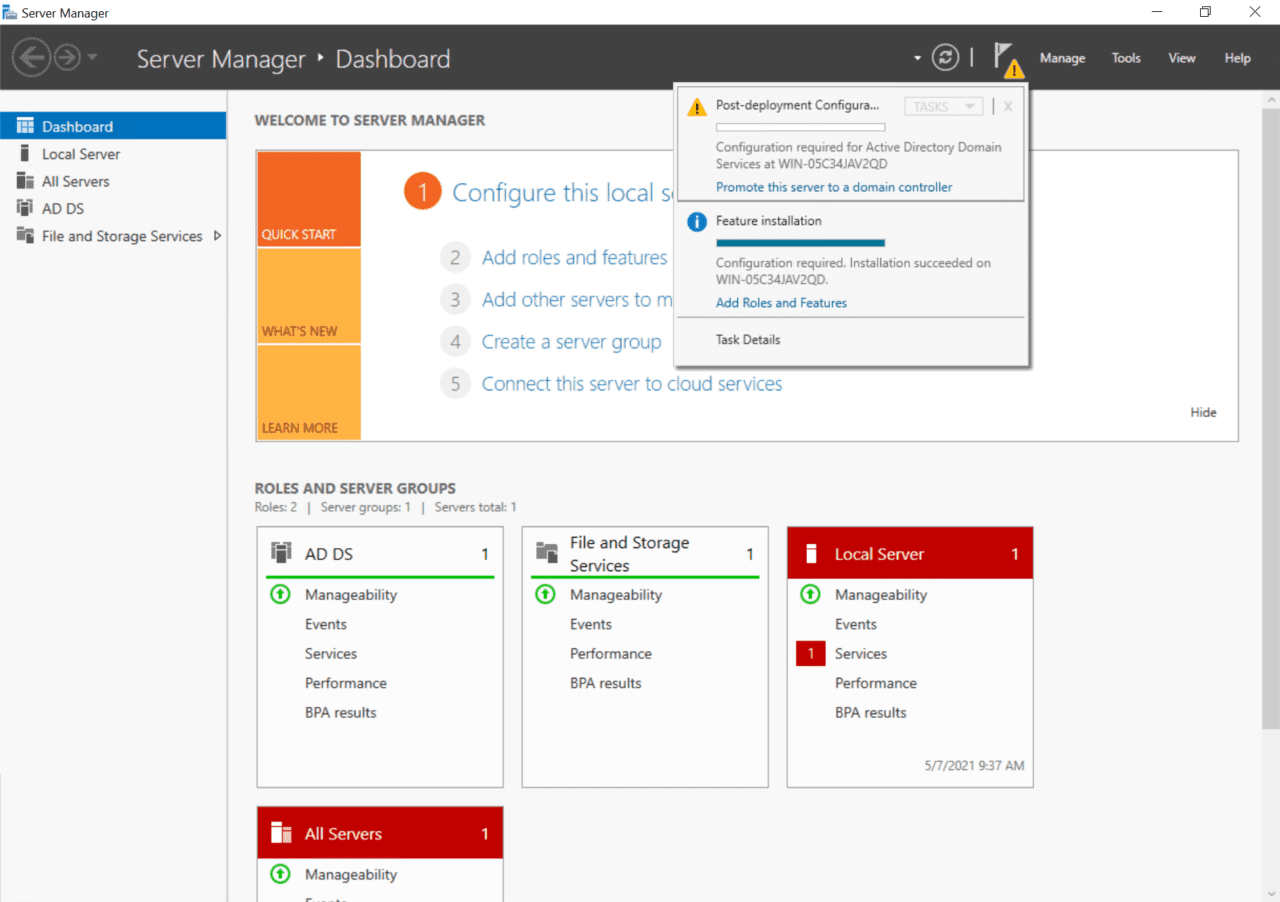Click Add other servers to manage link
This screenshot has width=1280, height=902.
point(577,300)
